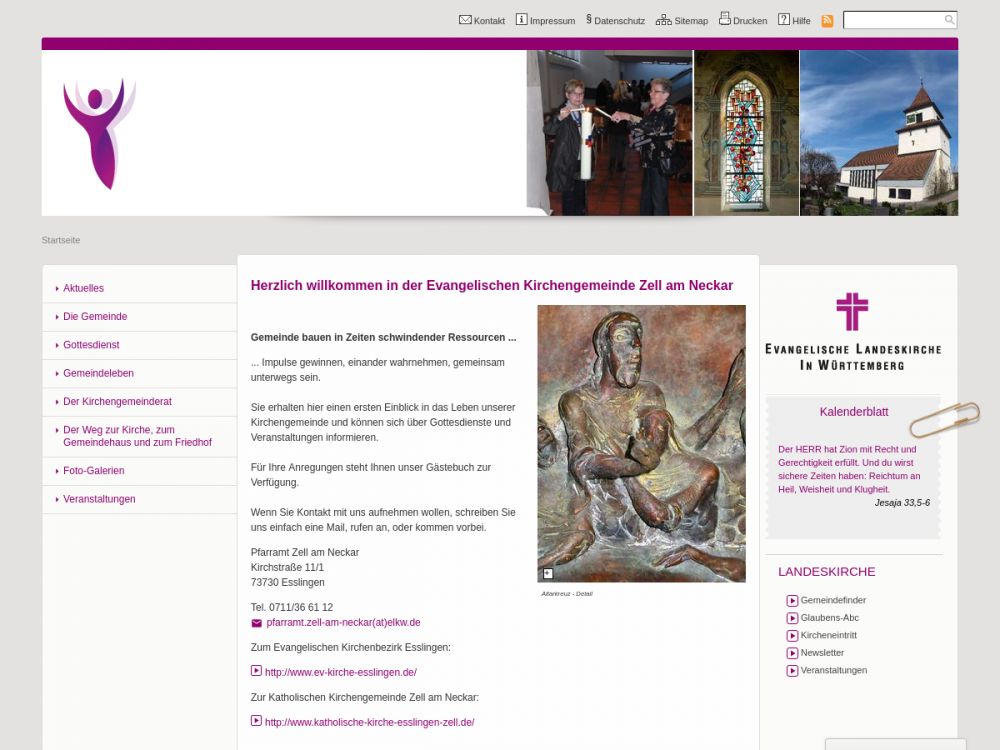Click the Kontakt envelope icon
1000x750 pixels.
point(465,20)
